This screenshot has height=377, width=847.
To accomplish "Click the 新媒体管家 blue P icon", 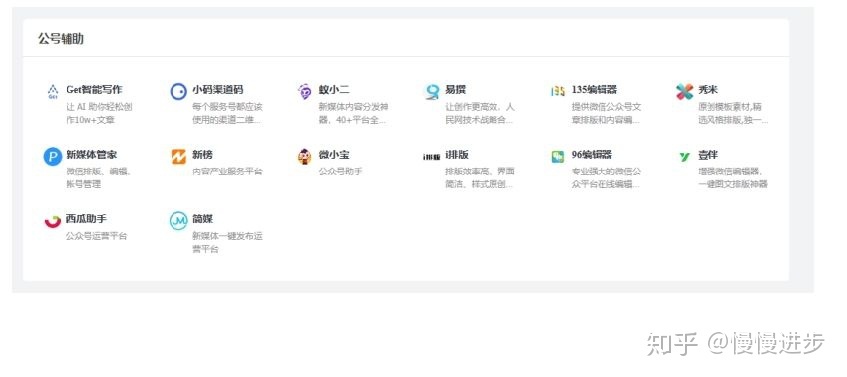I will click(53, 157).
